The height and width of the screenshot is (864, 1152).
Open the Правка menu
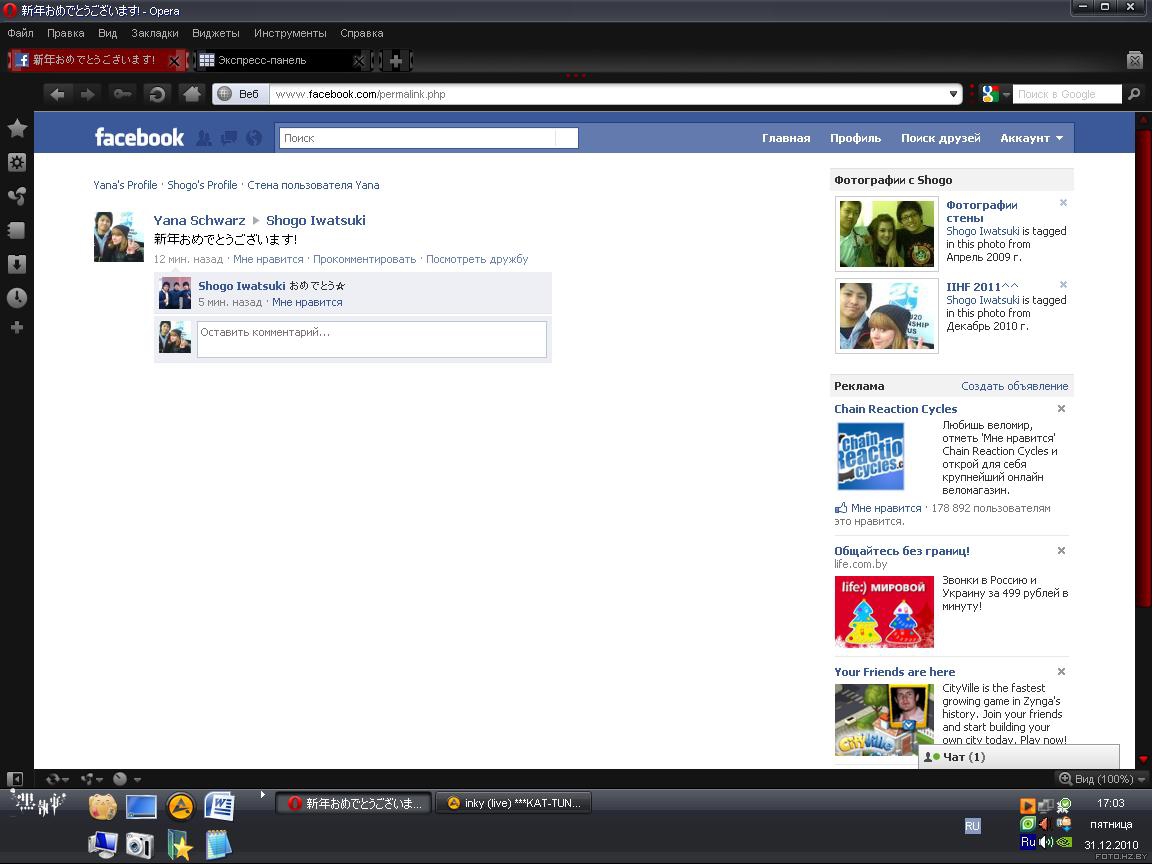[x=65, y=33]
